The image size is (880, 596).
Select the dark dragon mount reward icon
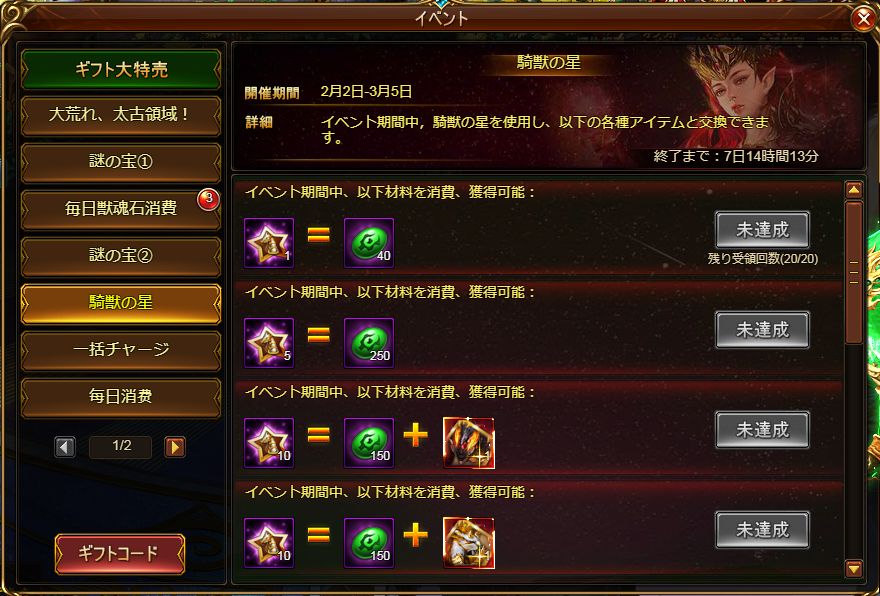(469, 443)
